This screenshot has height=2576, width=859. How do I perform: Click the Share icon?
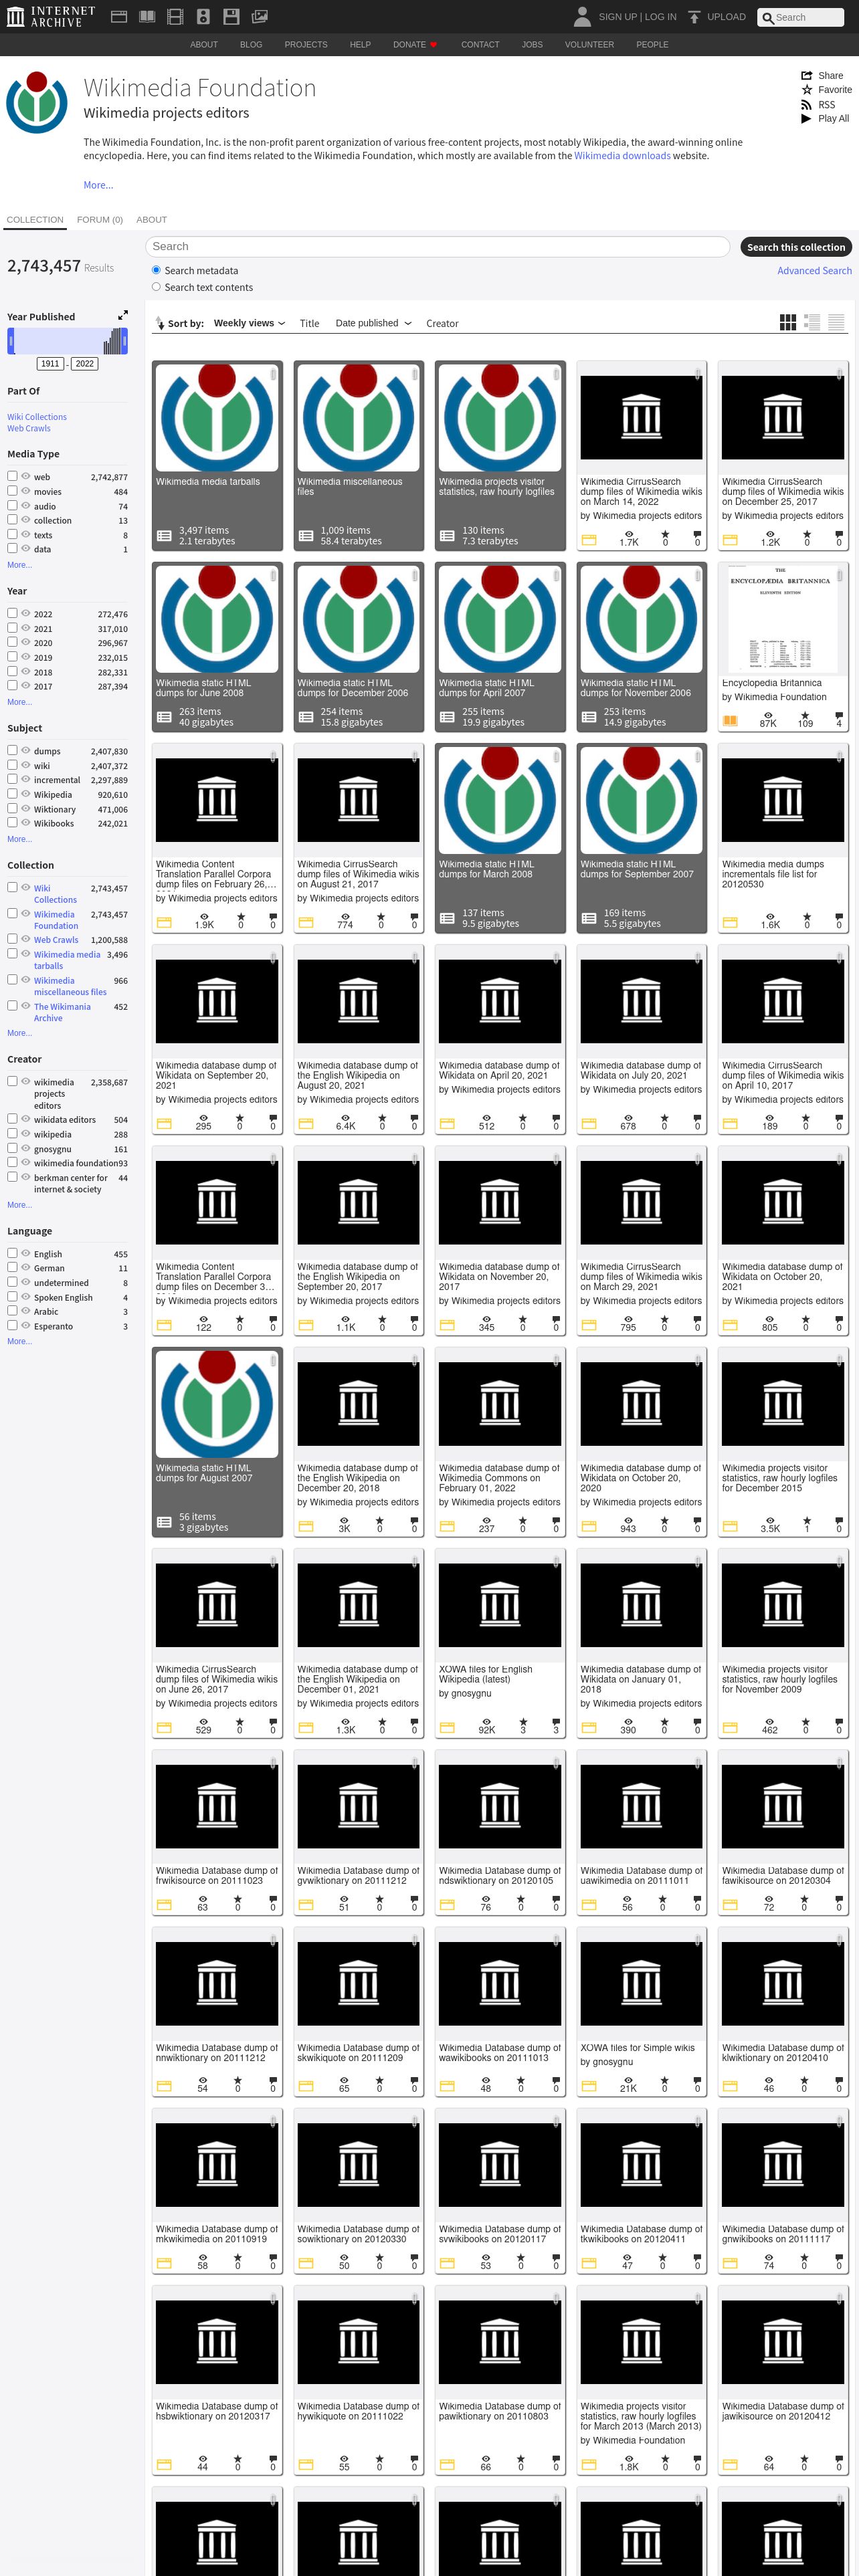coord(806,75)
